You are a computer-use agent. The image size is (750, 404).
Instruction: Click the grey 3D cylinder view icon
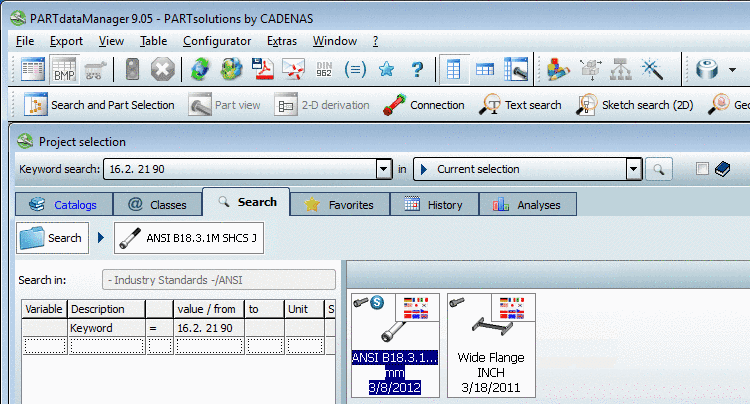point(707,70)
